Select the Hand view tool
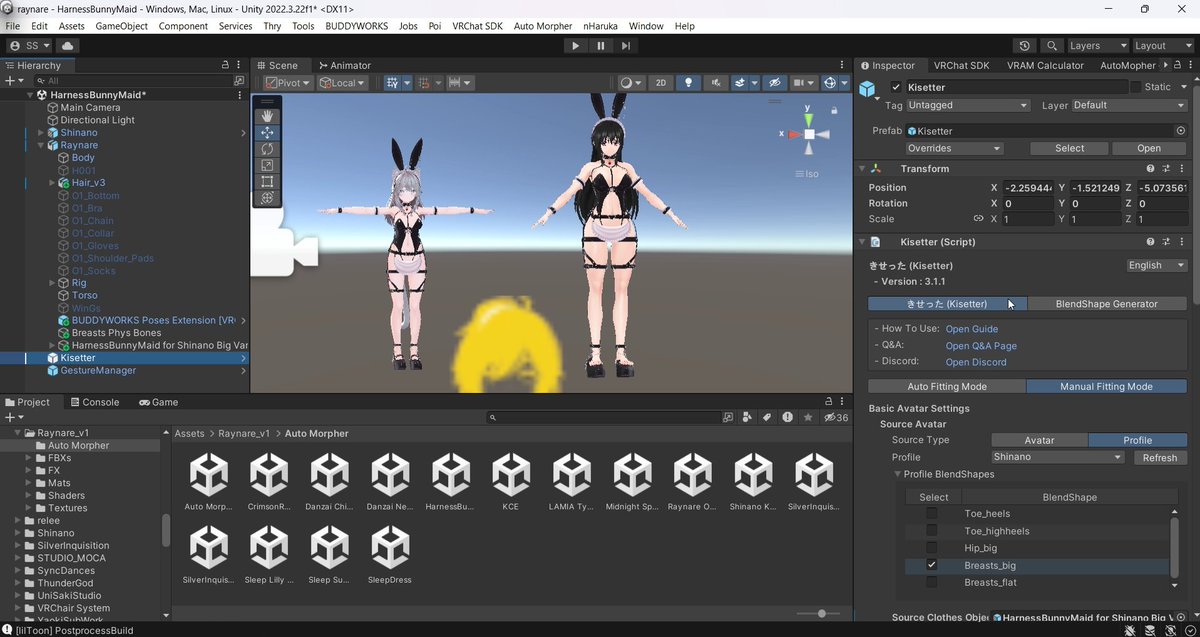 tap(267, 116)
